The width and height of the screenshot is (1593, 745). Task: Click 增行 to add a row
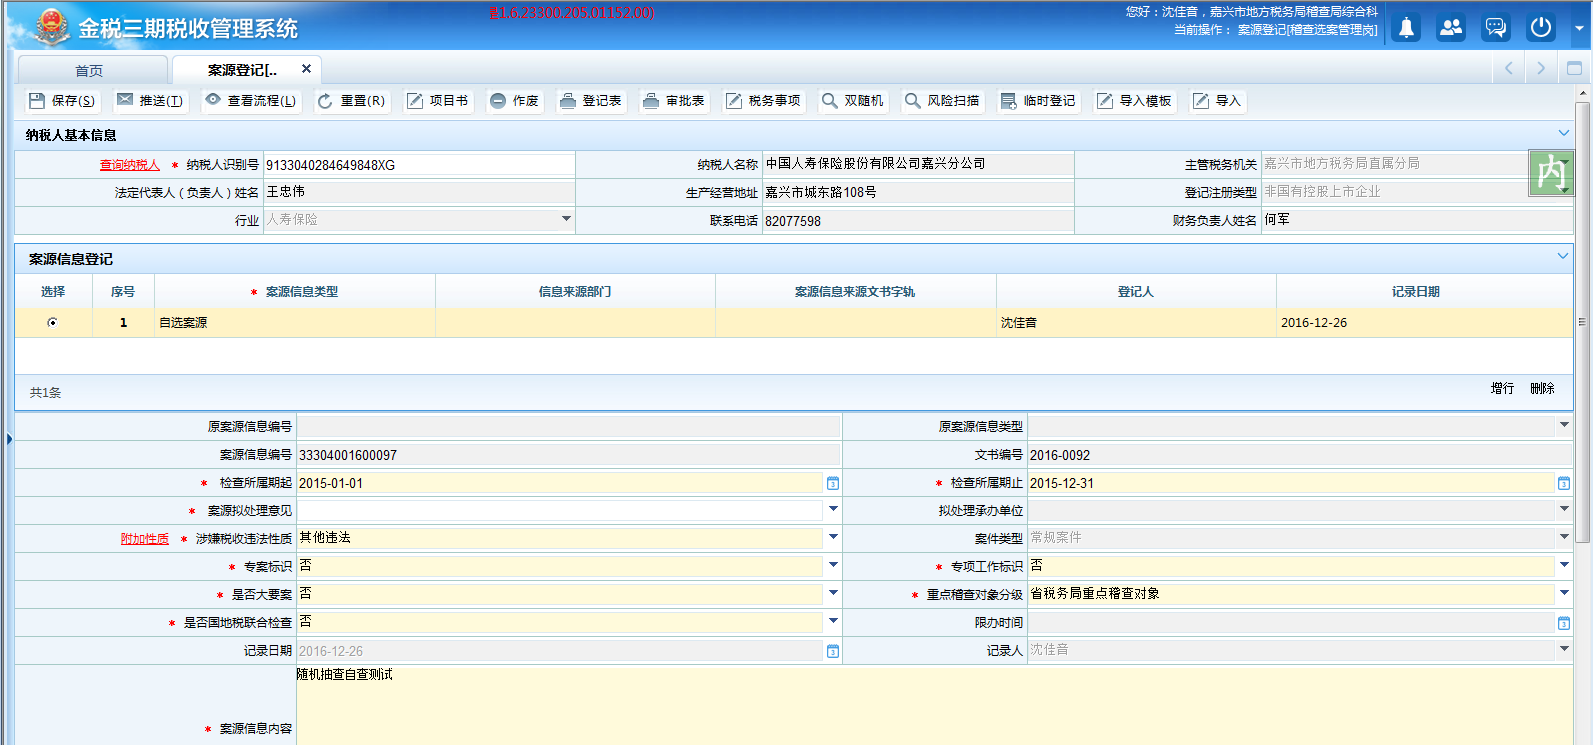tap(1502, 388)
